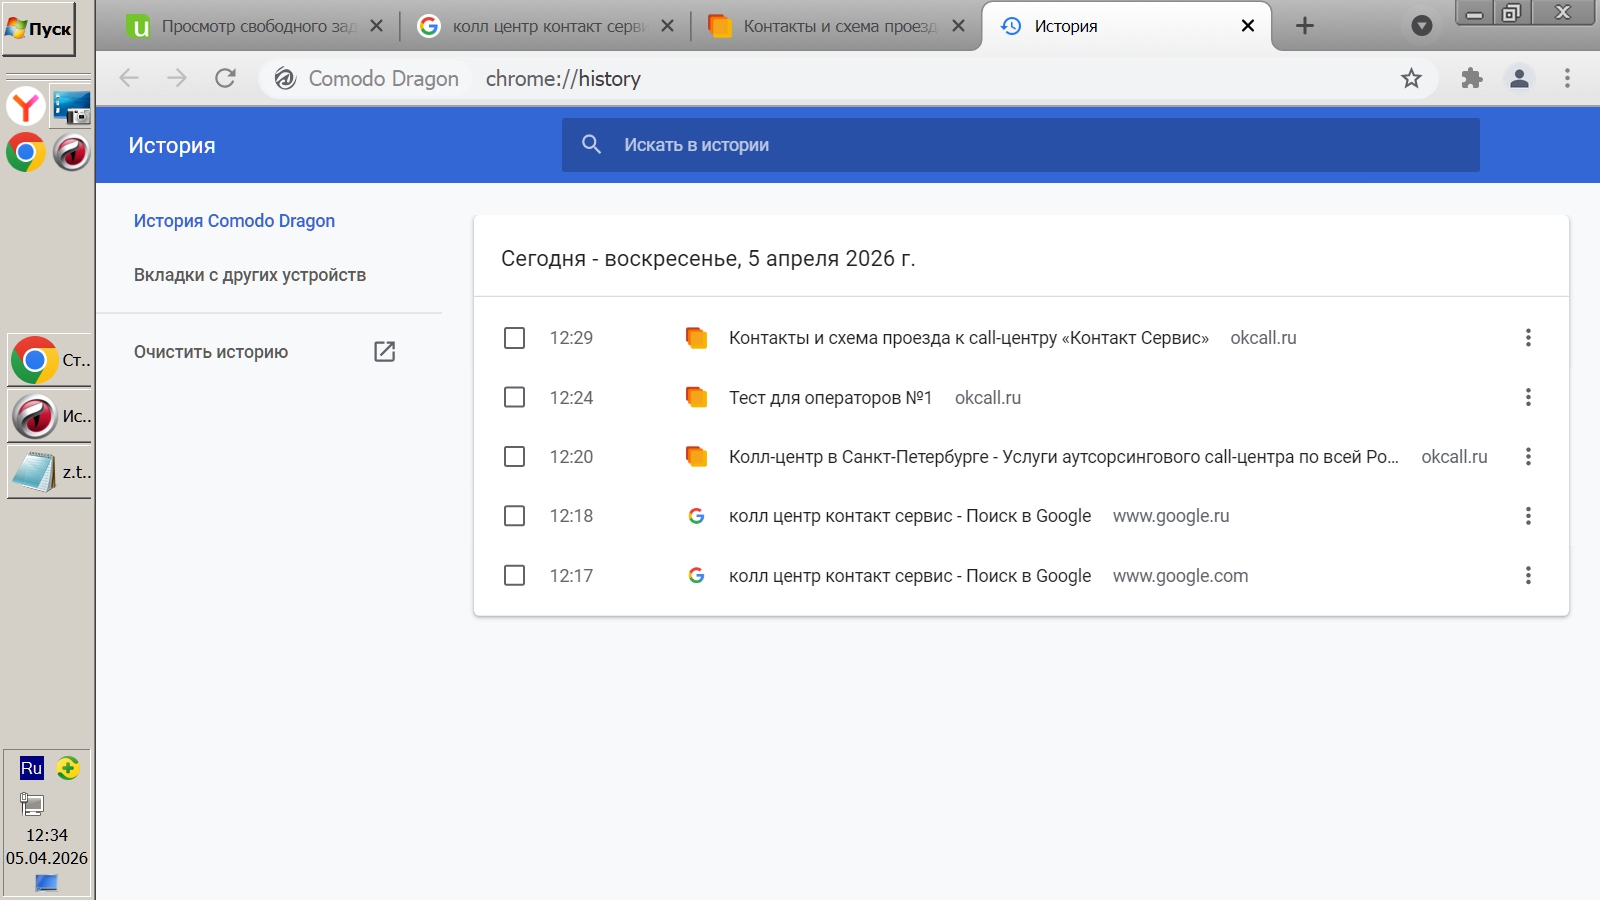This screenshot has width=1600, height=900.
Task: Open actions menu for the 12:20 okcall.ru entry
Action: (1528, 457)
